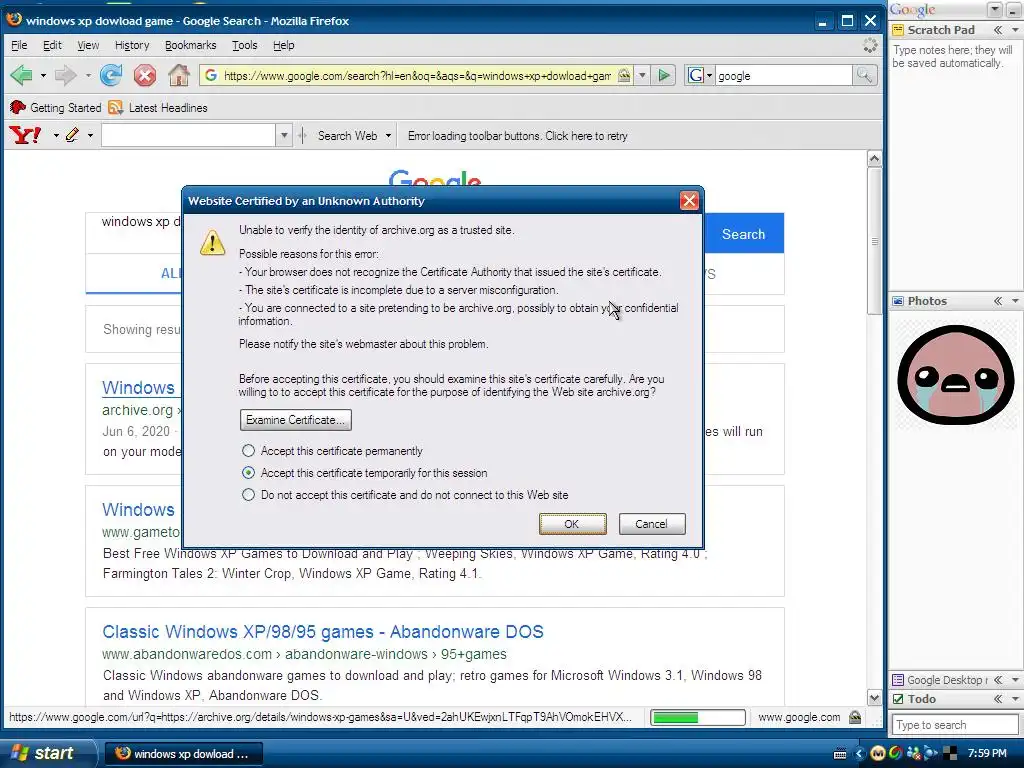
Task: Select Accept this certificate temporarily for this session
Action: pos(248,472)
